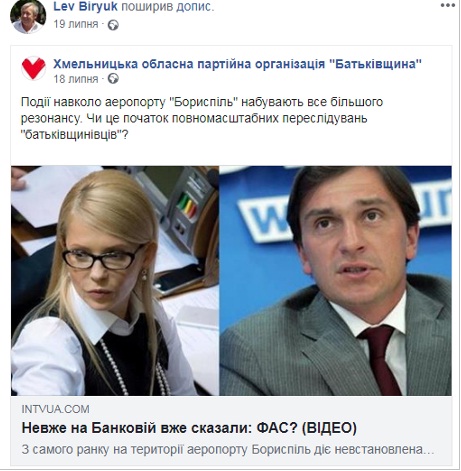
Task: Open Хмельницька обласна партійна організація page link
Action: point(237,63)
